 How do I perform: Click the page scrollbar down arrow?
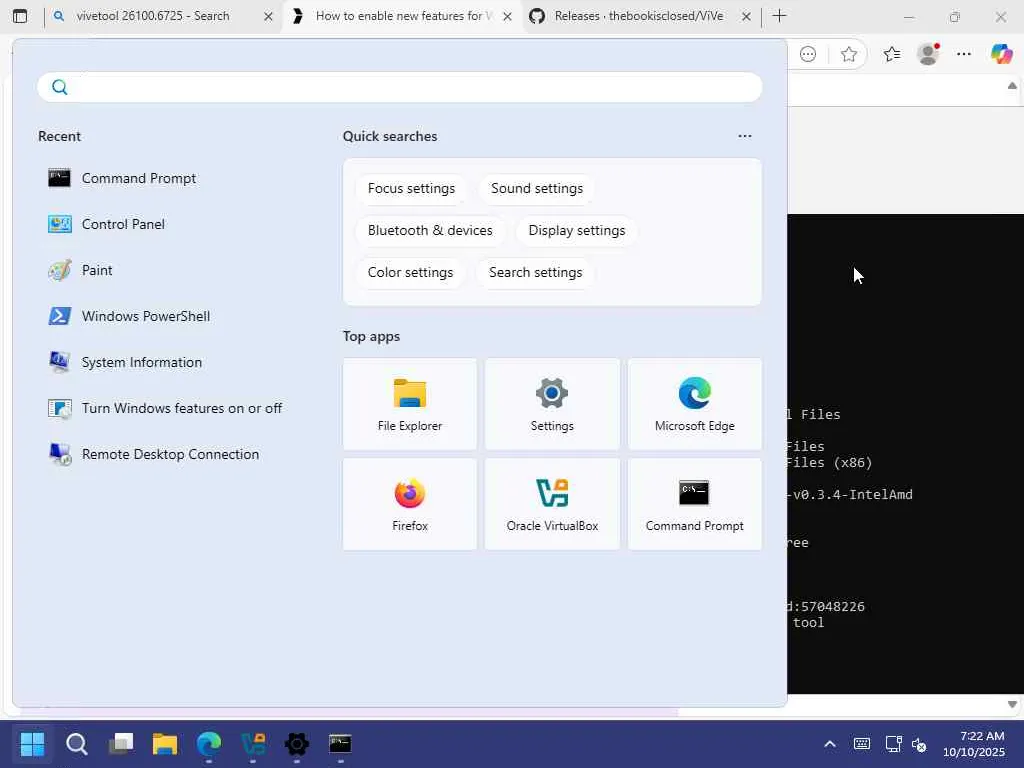pos(1012,704)
